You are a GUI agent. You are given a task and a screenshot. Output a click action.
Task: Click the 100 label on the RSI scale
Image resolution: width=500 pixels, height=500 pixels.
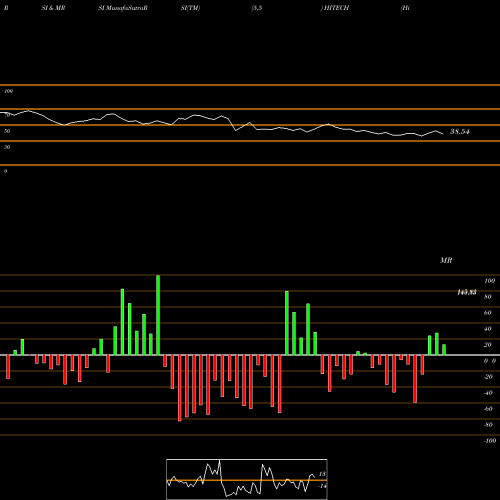coord(9,91)
